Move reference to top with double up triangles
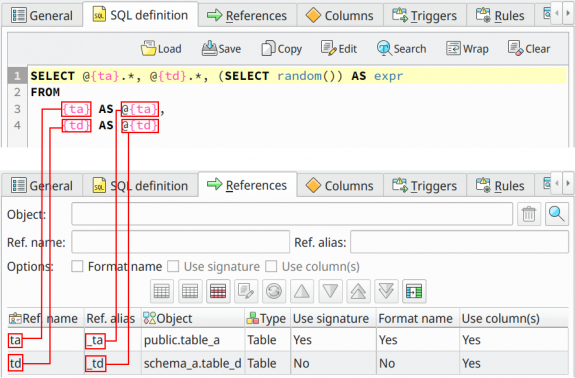Screen dimensions: 575x378 (358, 291)
